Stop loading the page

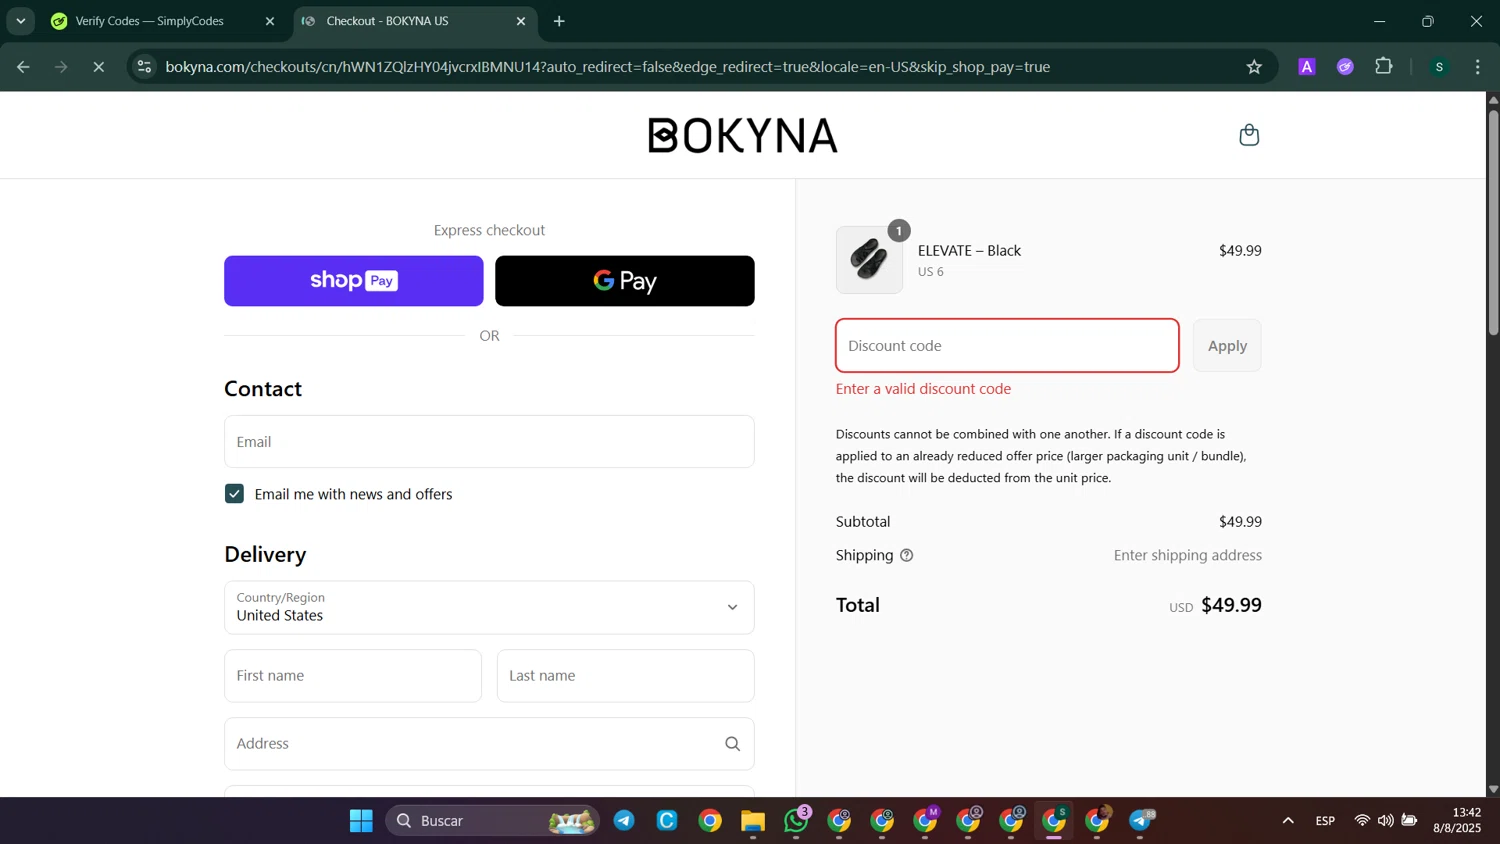tap(98, 67)
